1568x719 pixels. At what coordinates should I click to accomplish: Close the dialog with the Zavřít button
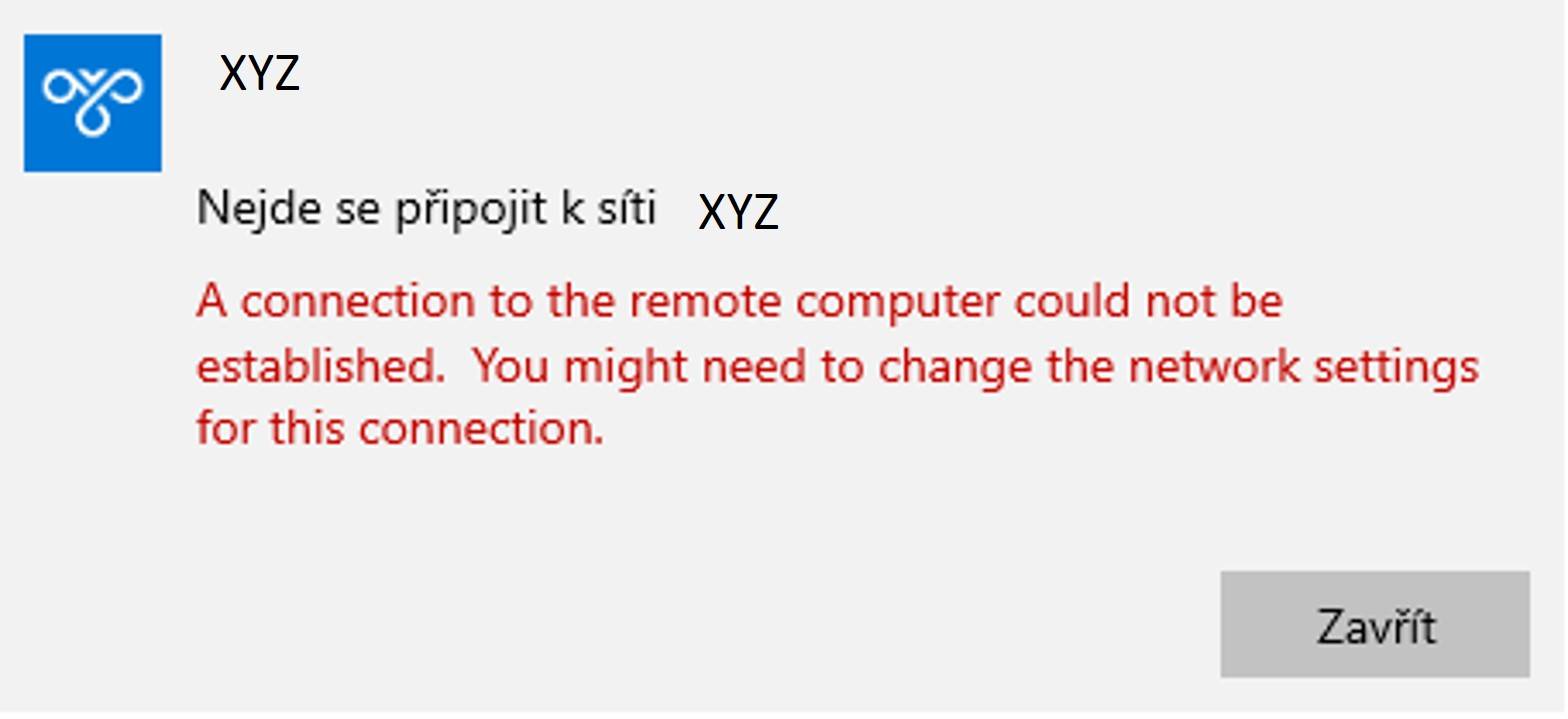[1375, 625]
